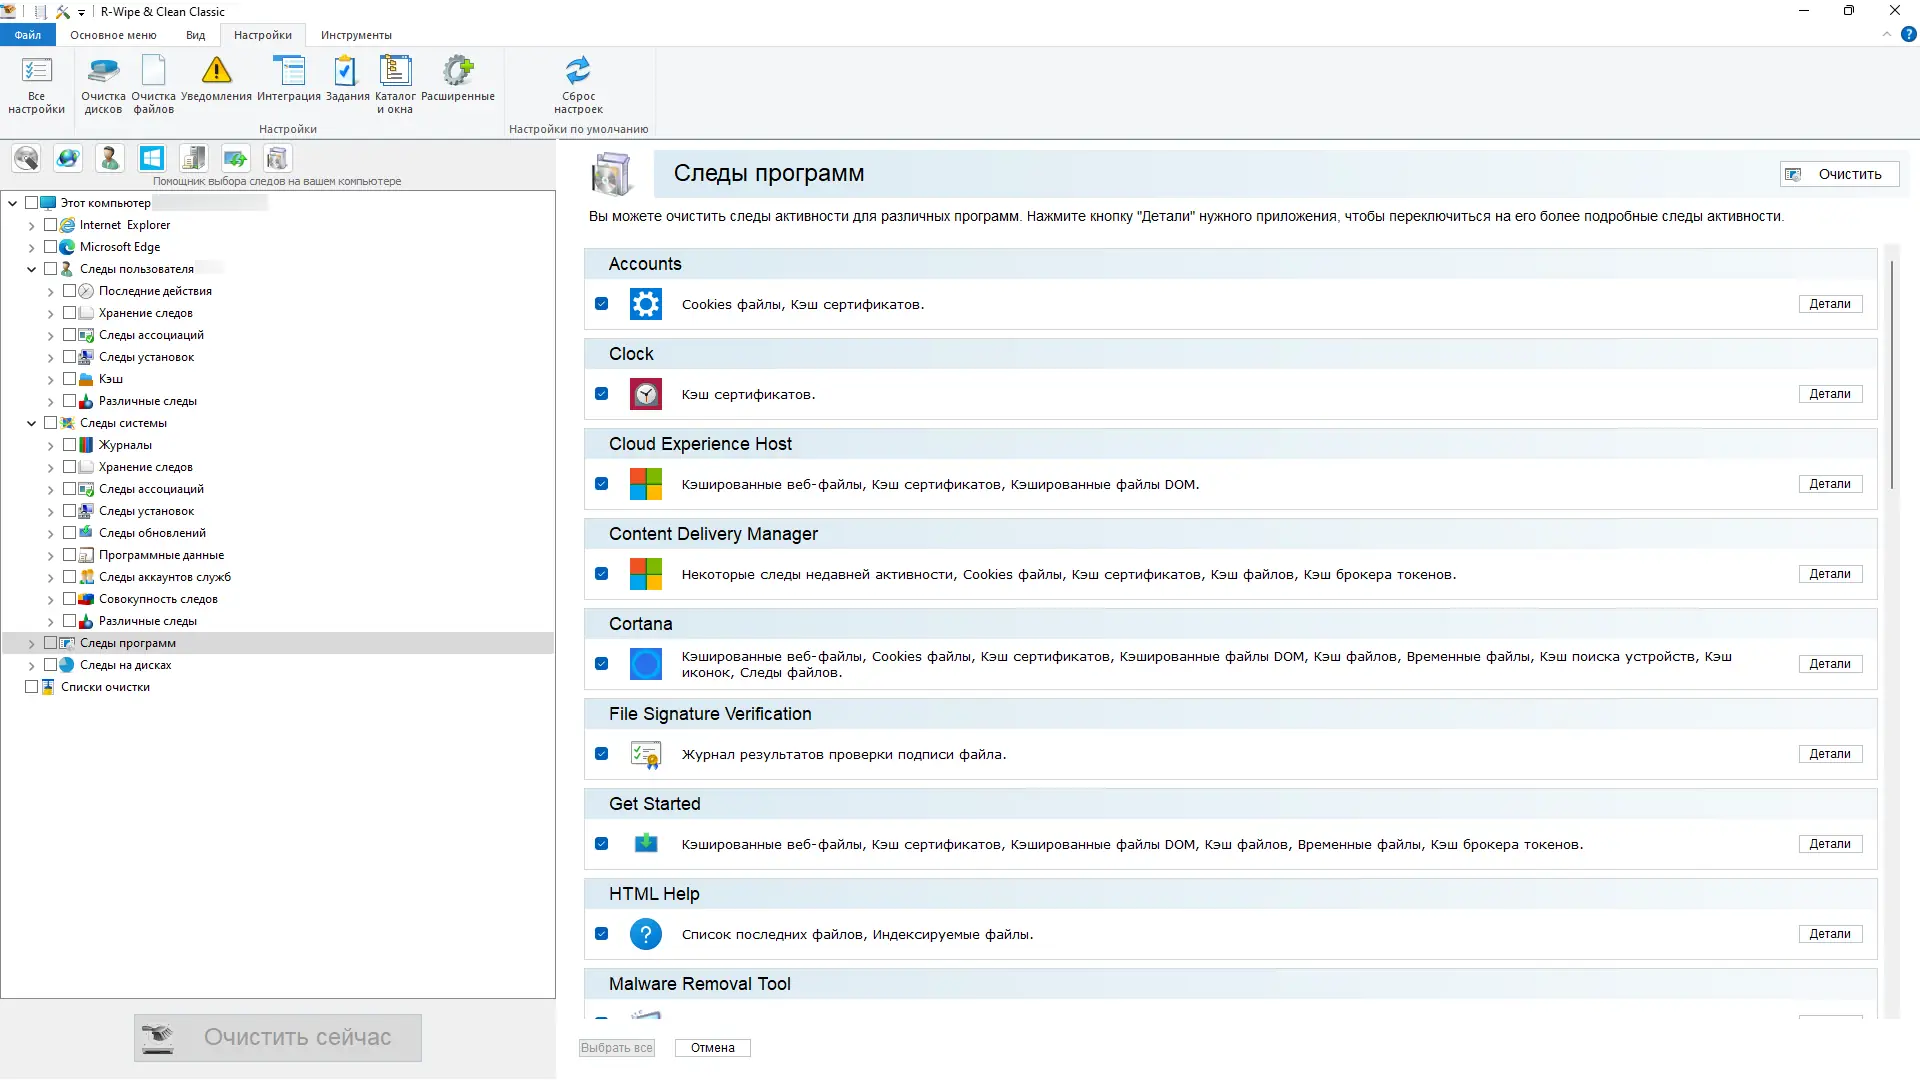Open Каталог и окна settings
The height and width of the screenshot is (1080, 1920).
point(395,72)
